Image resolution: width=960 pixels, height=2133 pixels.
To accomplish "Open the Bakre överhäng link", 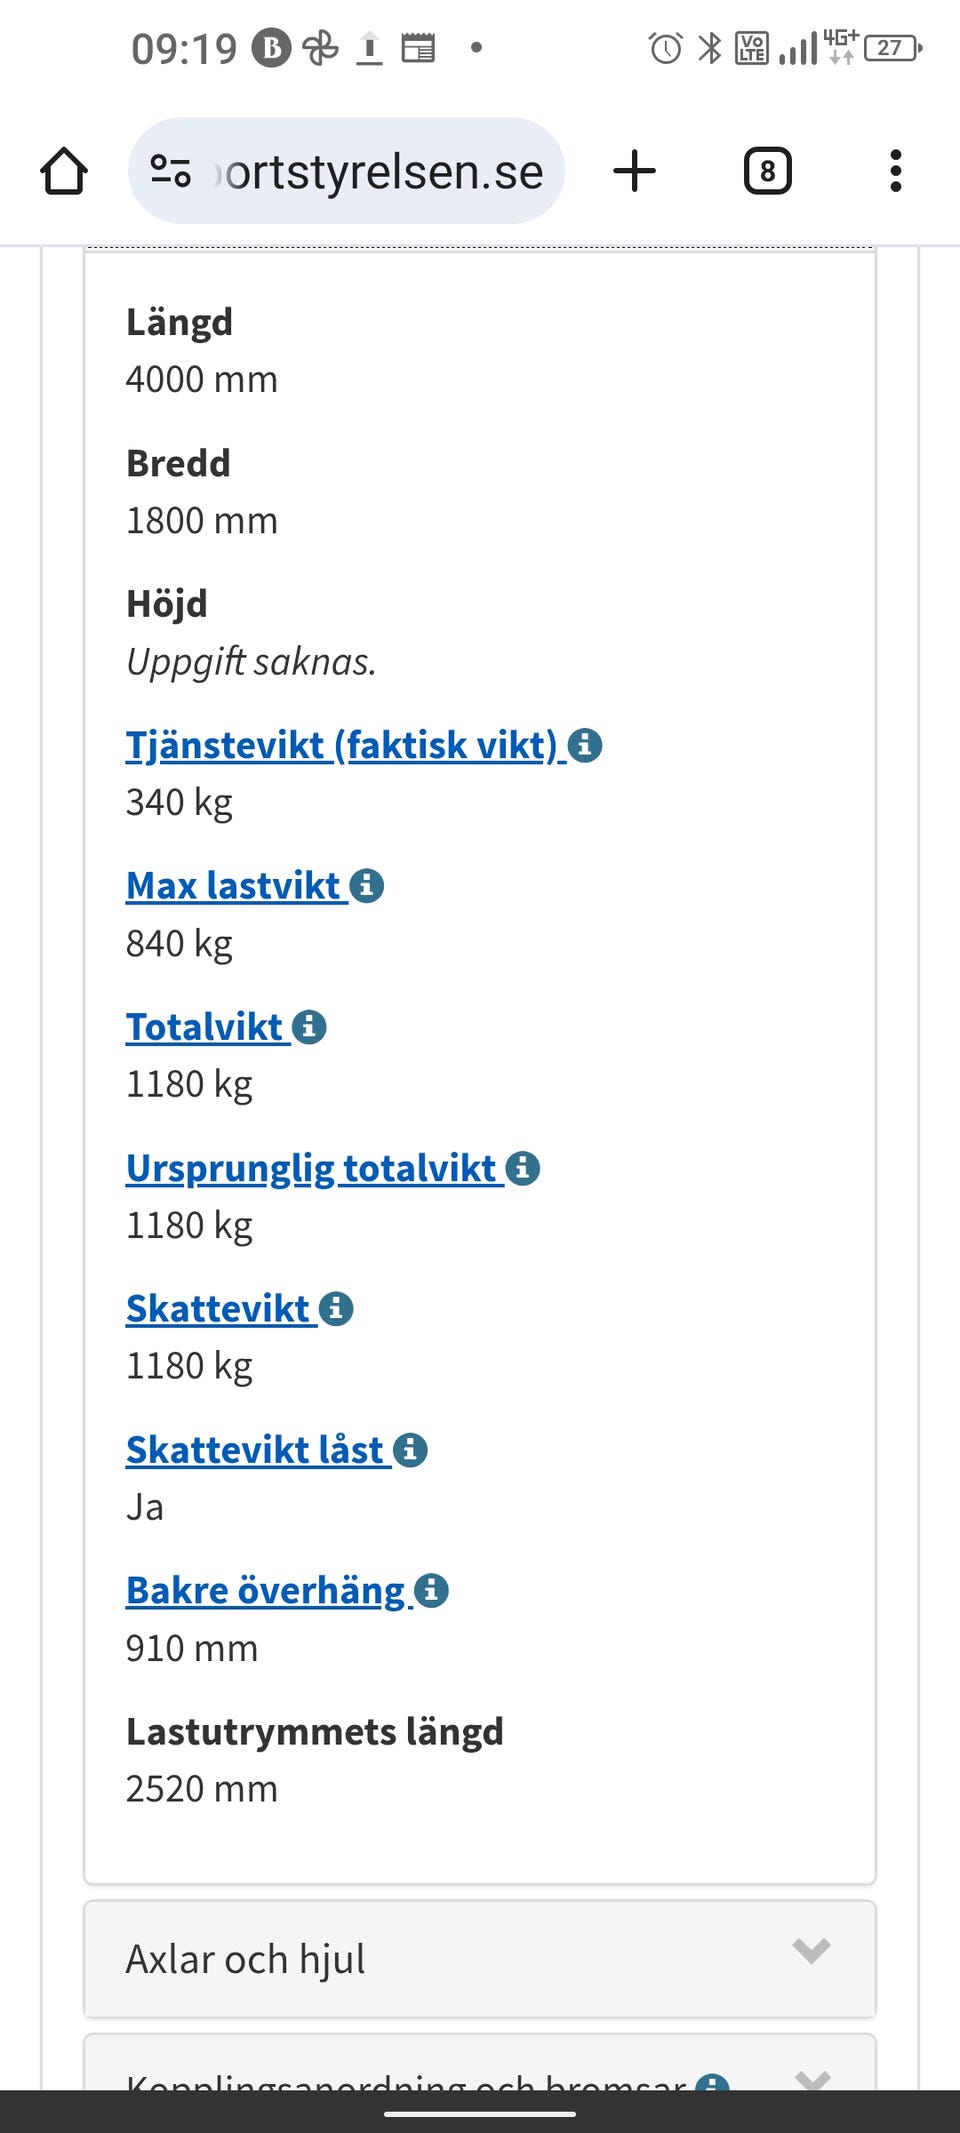I will pos(265,1591).
